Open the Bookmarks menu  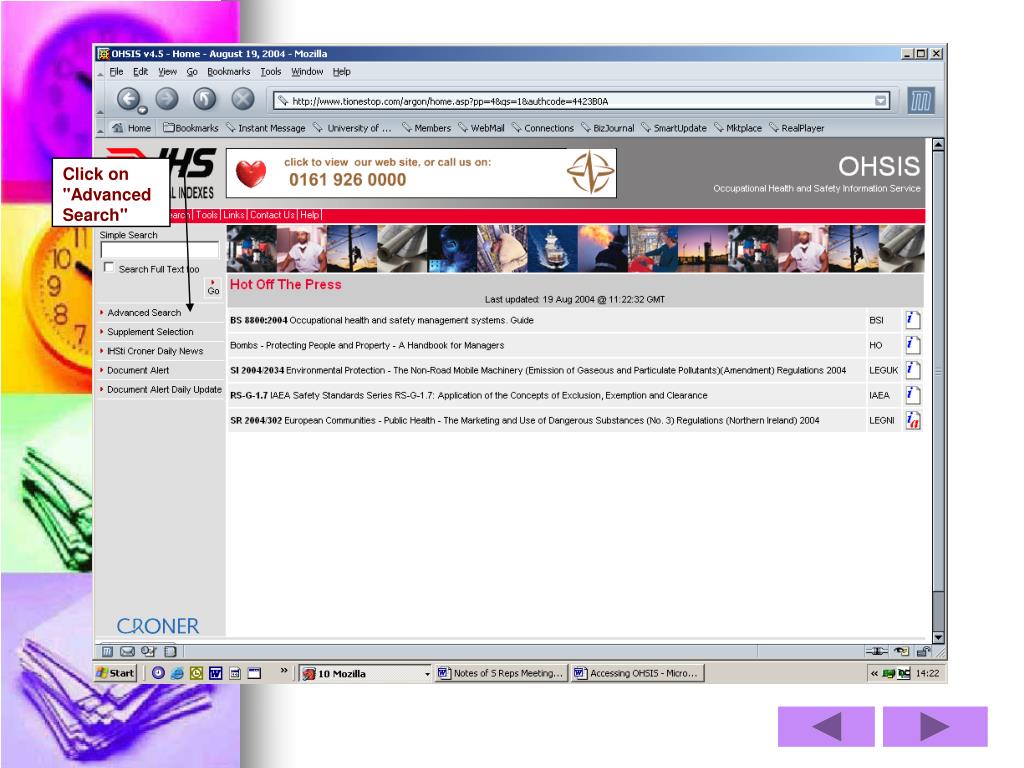[229, 72]
